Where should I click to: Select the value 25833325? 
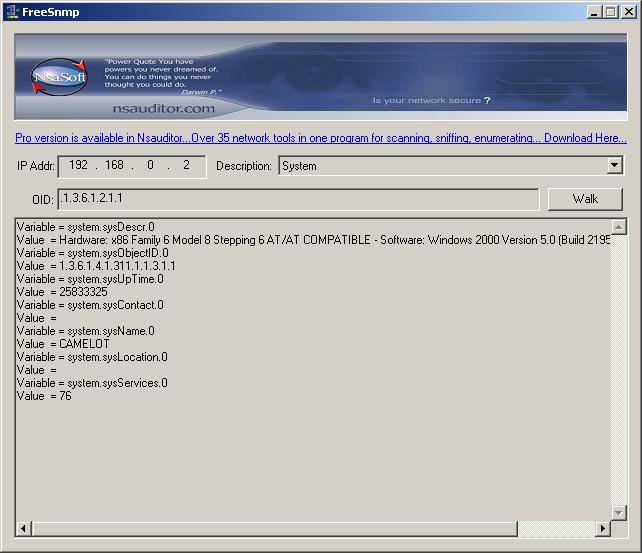point(83,292)
